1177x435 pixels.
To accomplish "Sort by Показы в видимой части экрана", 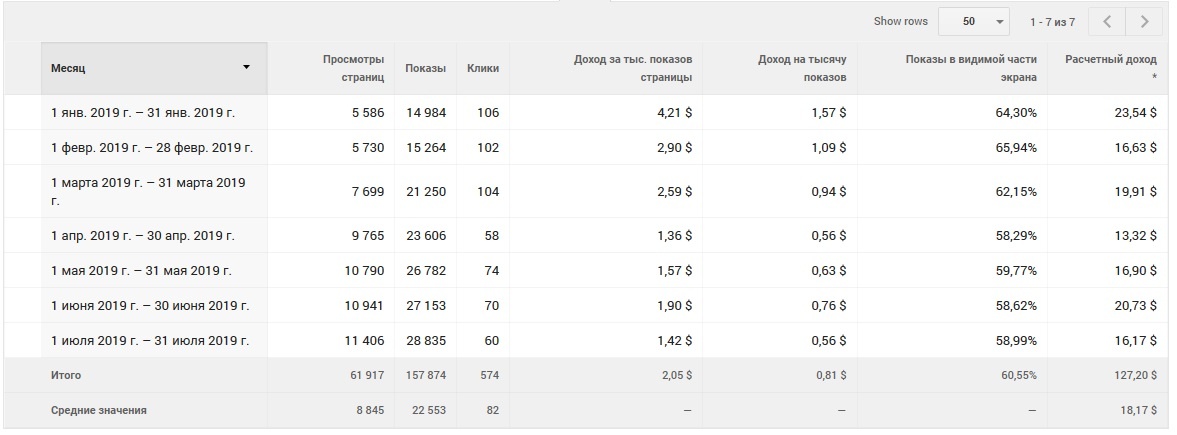I will point(970,68).
